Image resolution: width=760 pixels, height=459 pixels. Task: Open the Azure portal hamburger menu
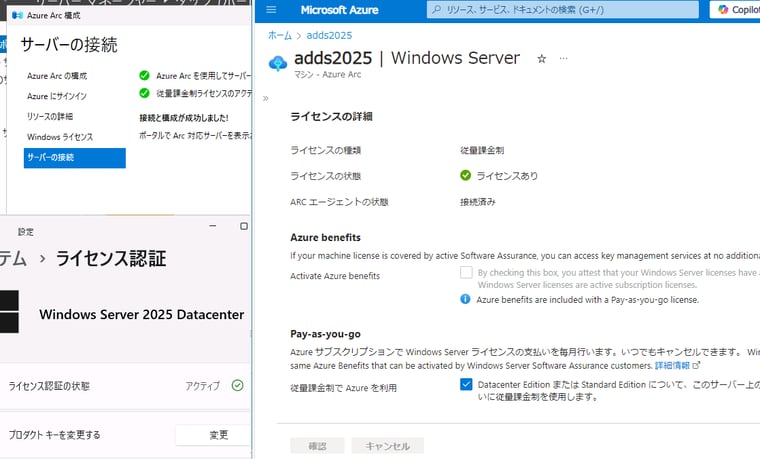(271, 10)
